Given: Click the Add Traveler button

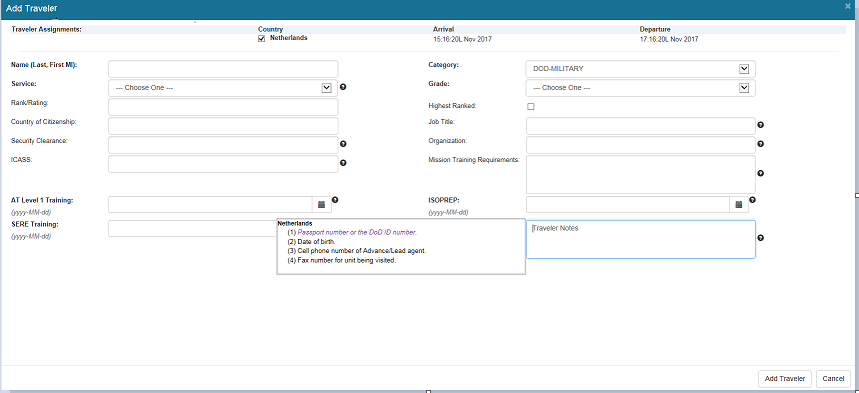Looking at the screenshot, I should point(784,379).
